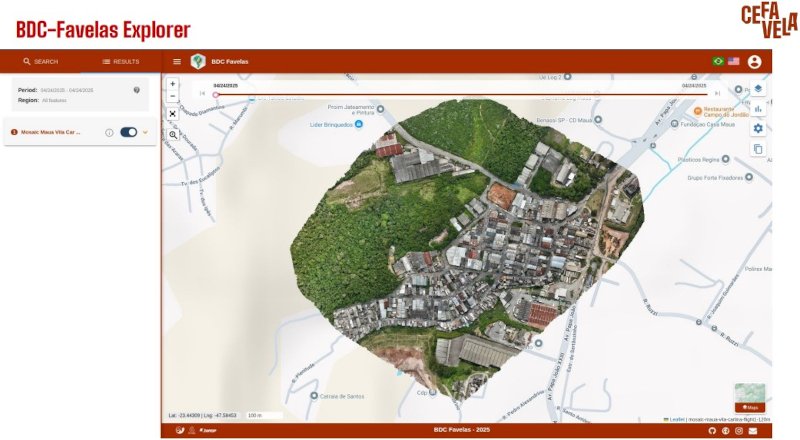Zoom out on the map
Viewport: 800px width, 440px height.
pos(173,96)
